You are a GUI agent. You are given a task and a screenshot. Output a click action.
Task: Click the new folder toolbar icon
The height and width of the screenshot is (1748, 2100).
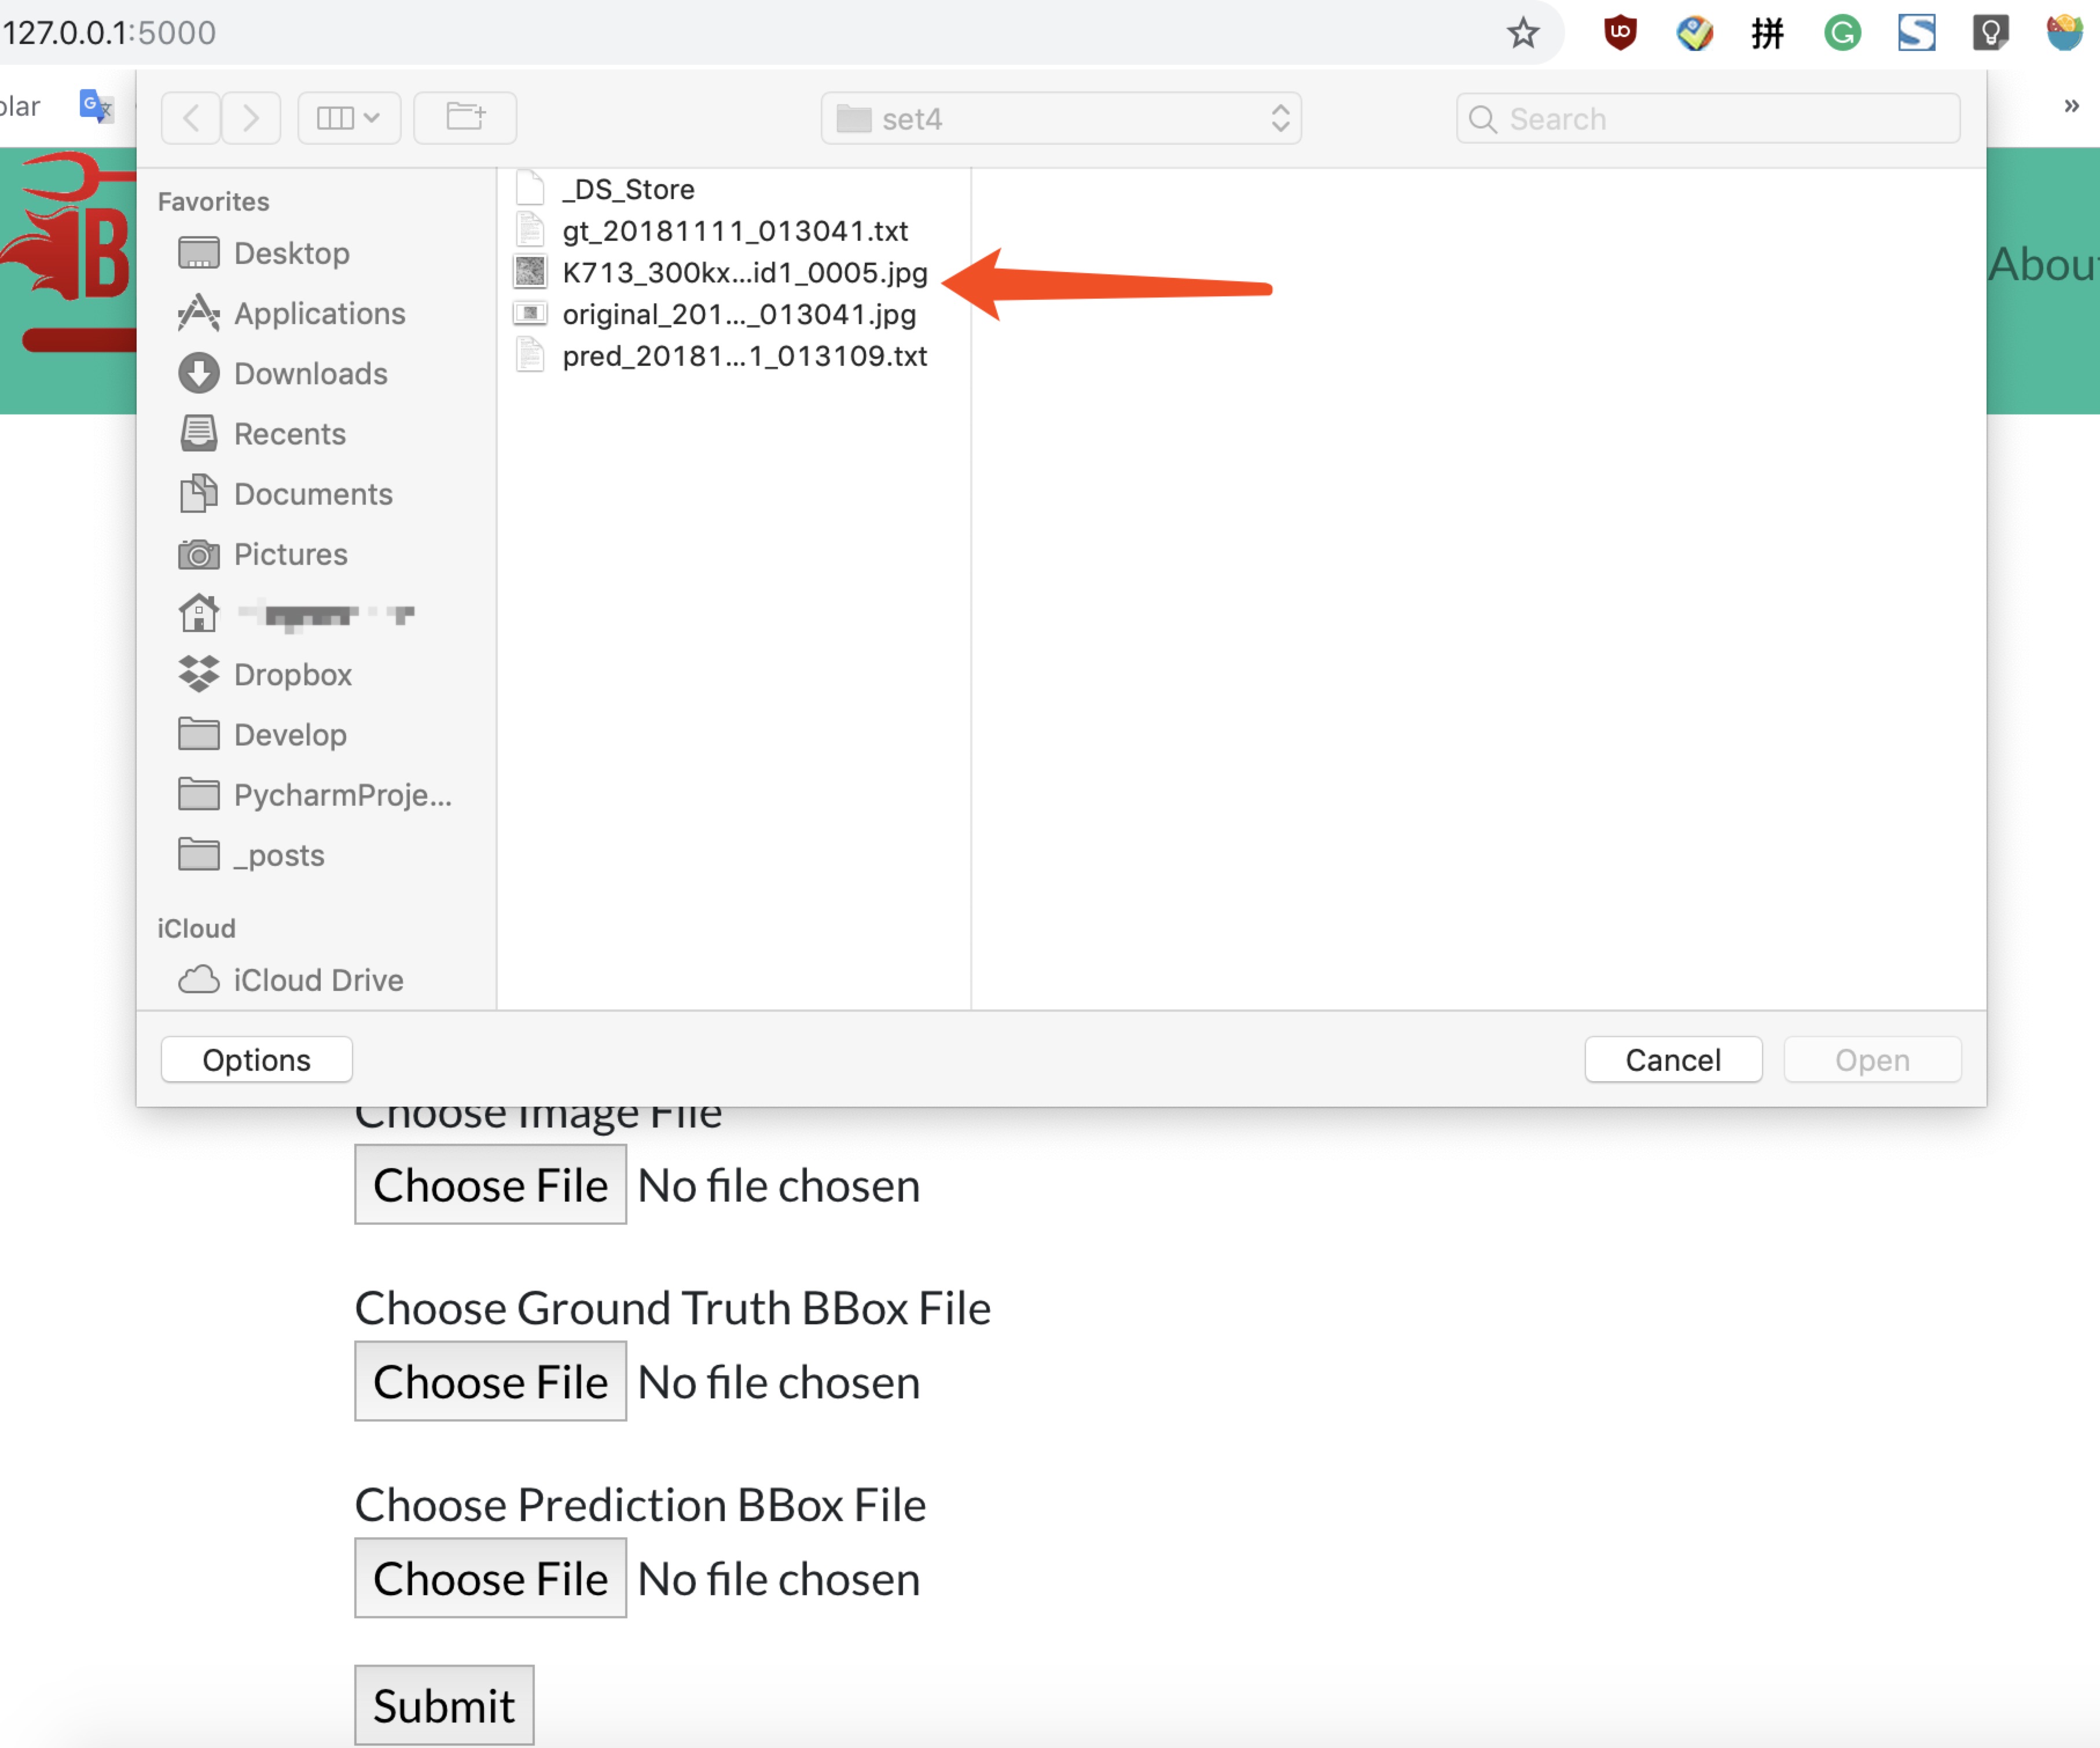pyautogui.click(x=465, y=118)
